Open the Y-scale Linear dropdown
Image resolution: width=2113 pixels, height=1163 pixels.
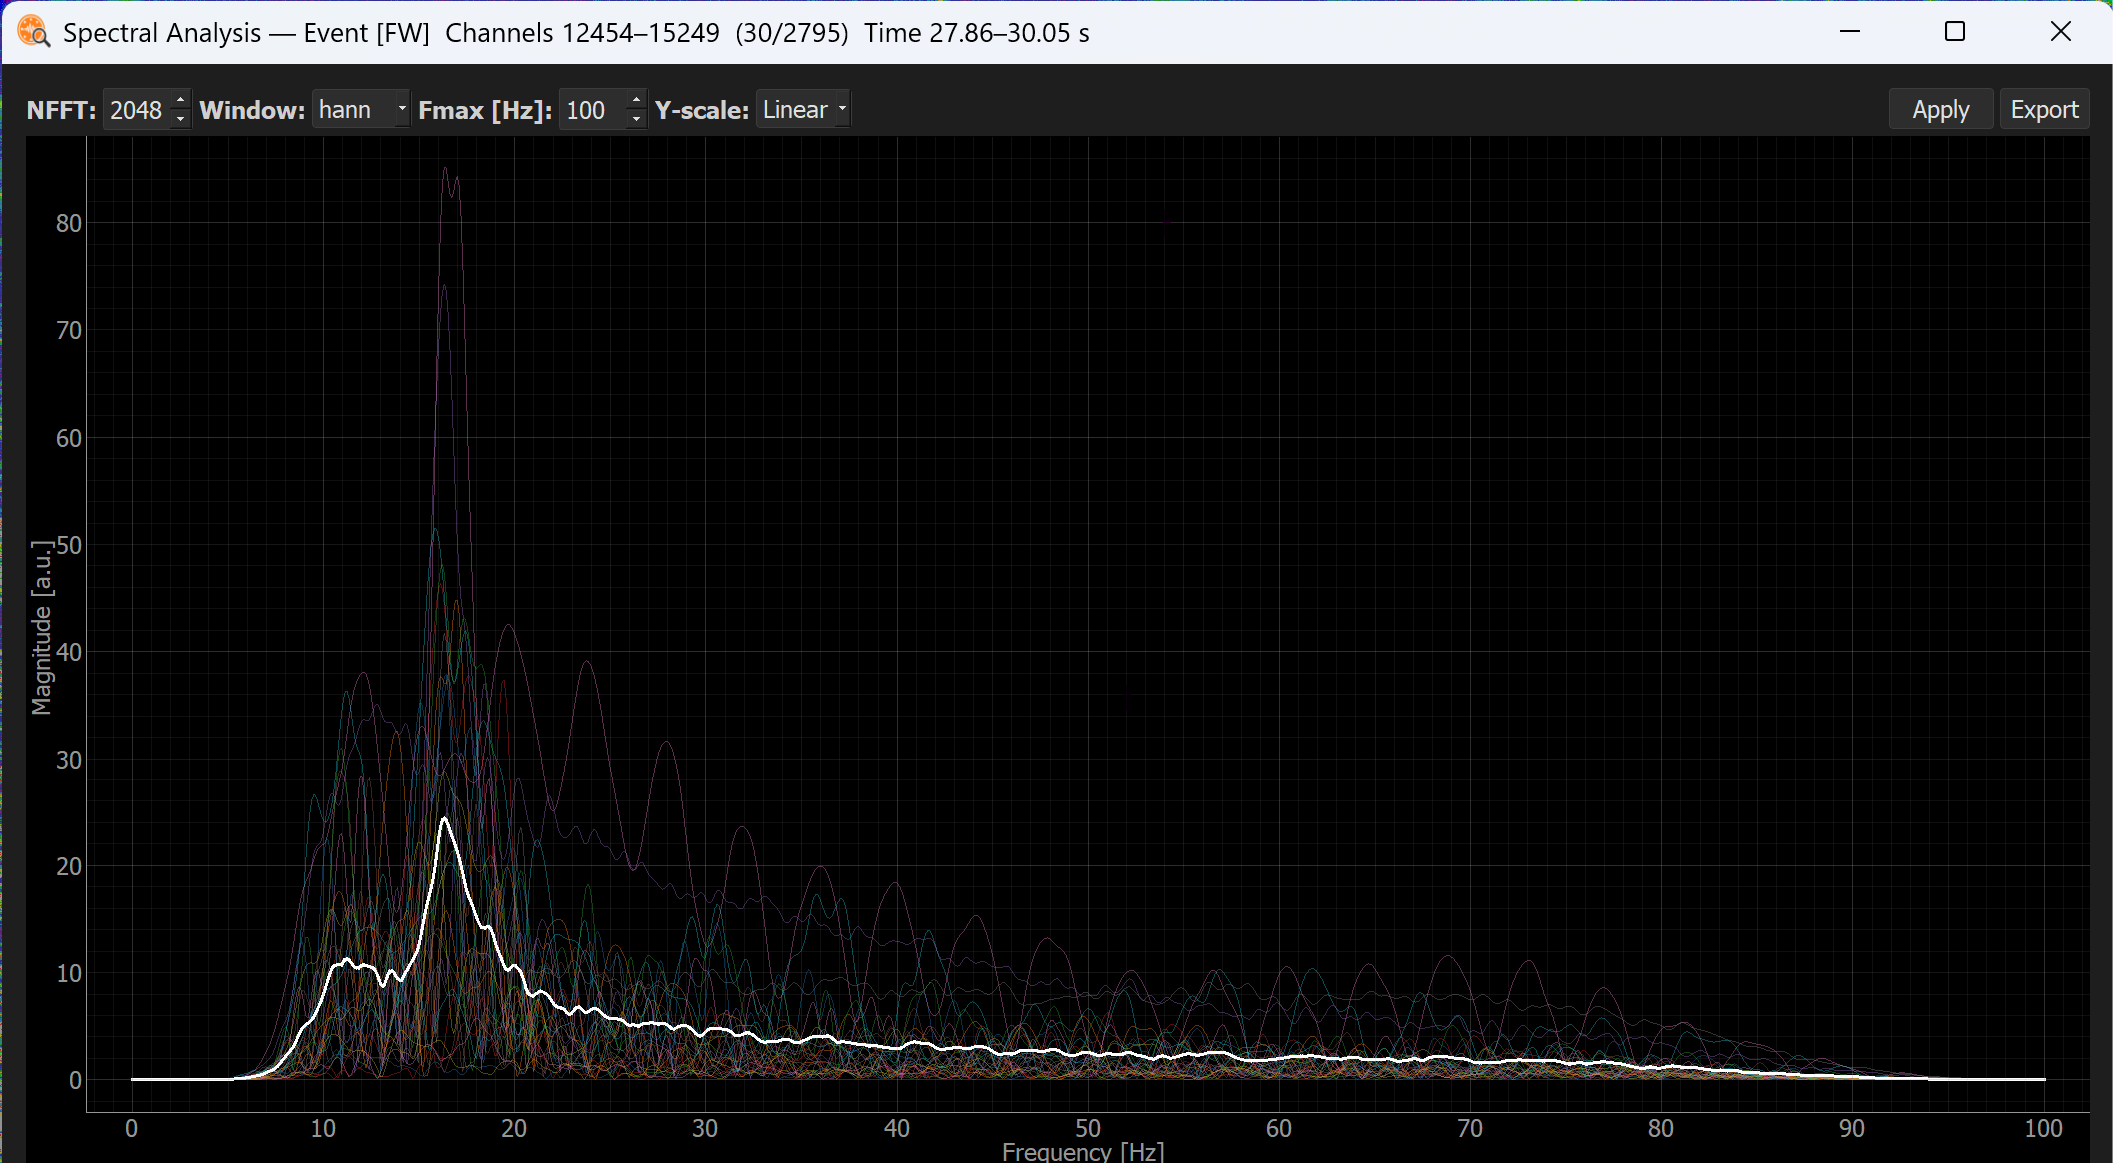tap(803, 110)
